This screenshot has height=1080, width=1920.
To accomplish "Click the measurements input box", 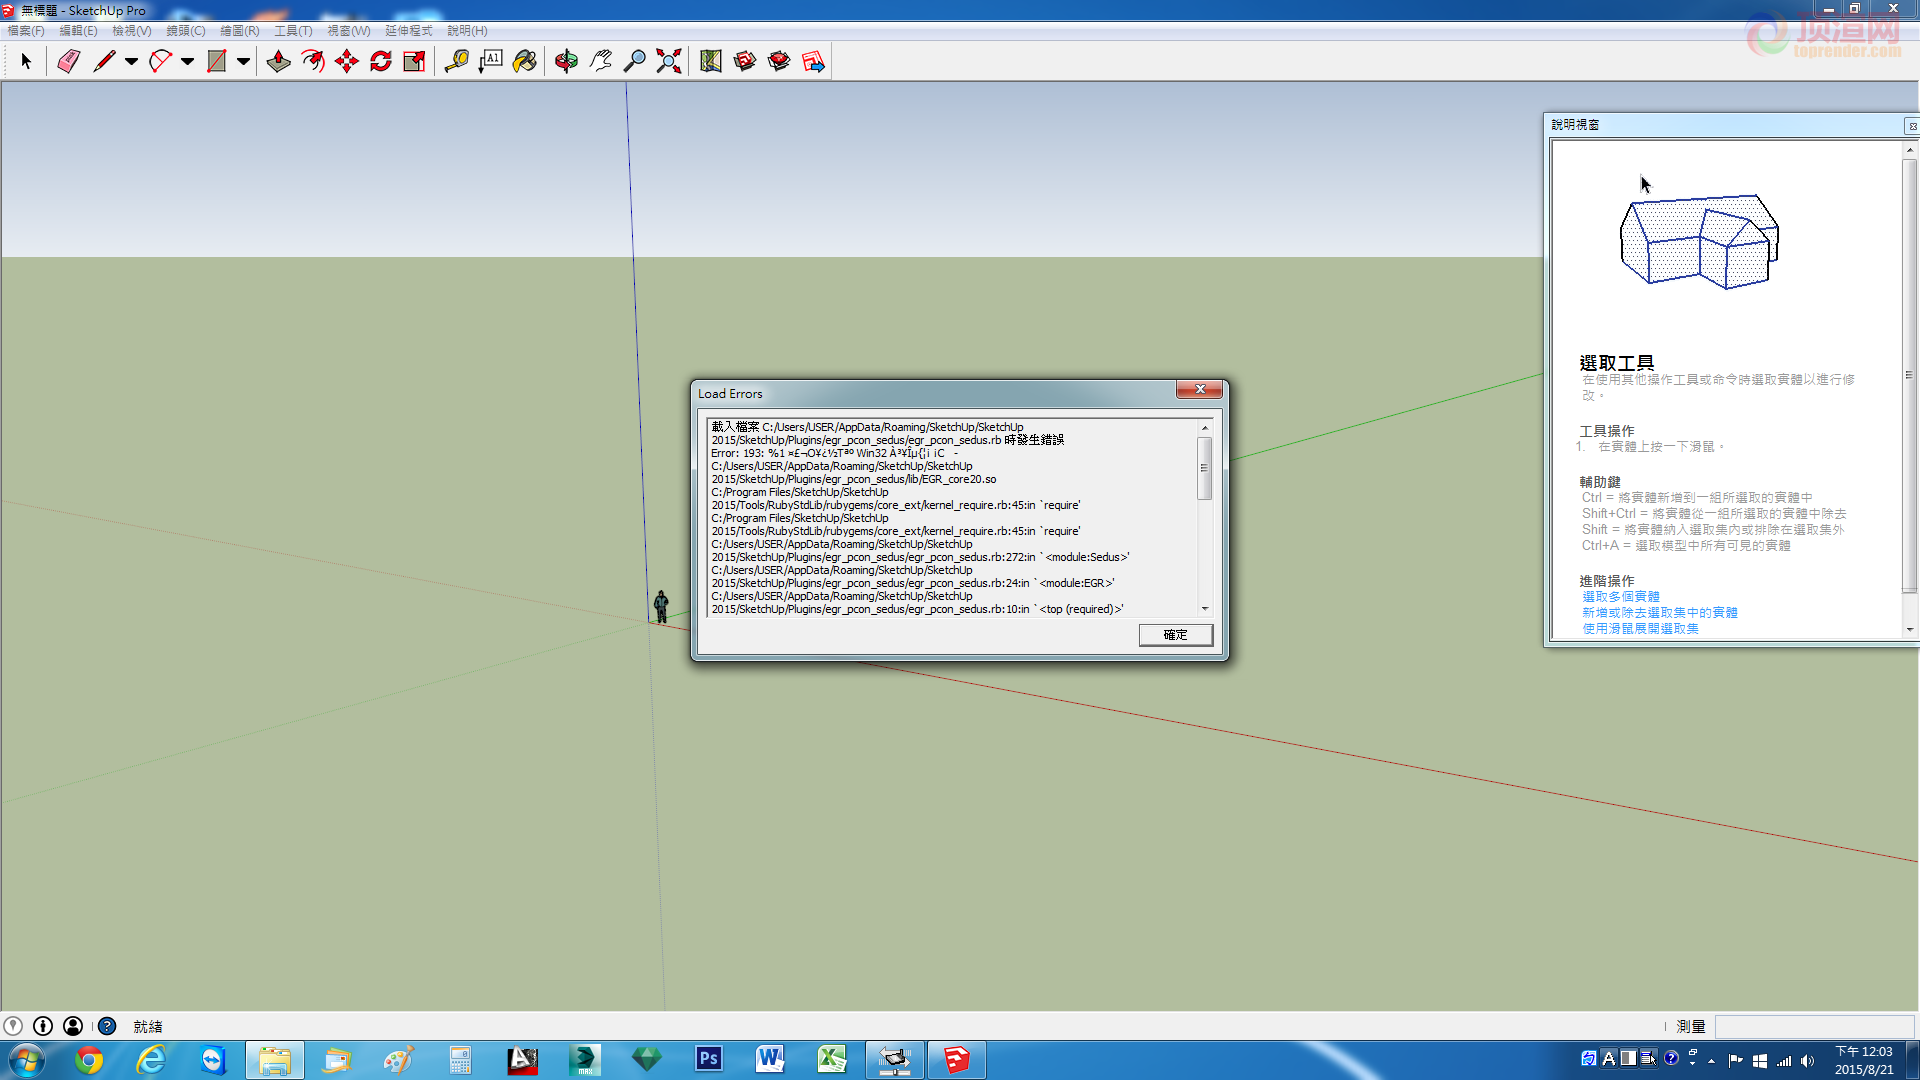I will pyautogui.click(x=1815, y=1027).
